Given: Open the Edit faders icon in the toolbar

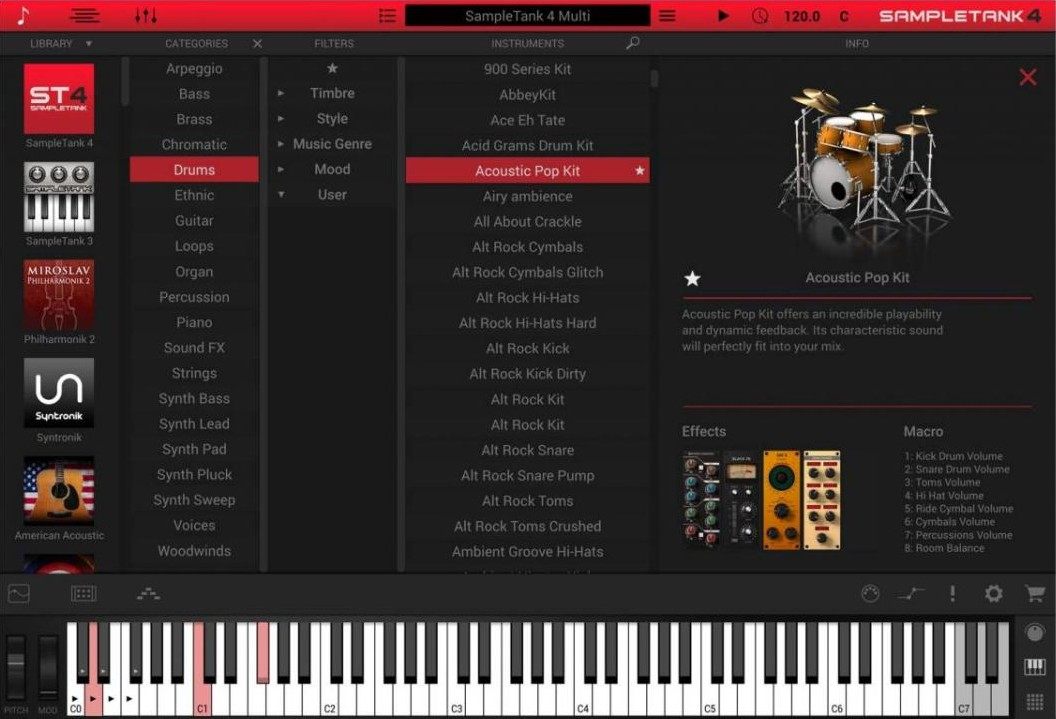Looking at the screenshot, I should click(x=148, y=15).
